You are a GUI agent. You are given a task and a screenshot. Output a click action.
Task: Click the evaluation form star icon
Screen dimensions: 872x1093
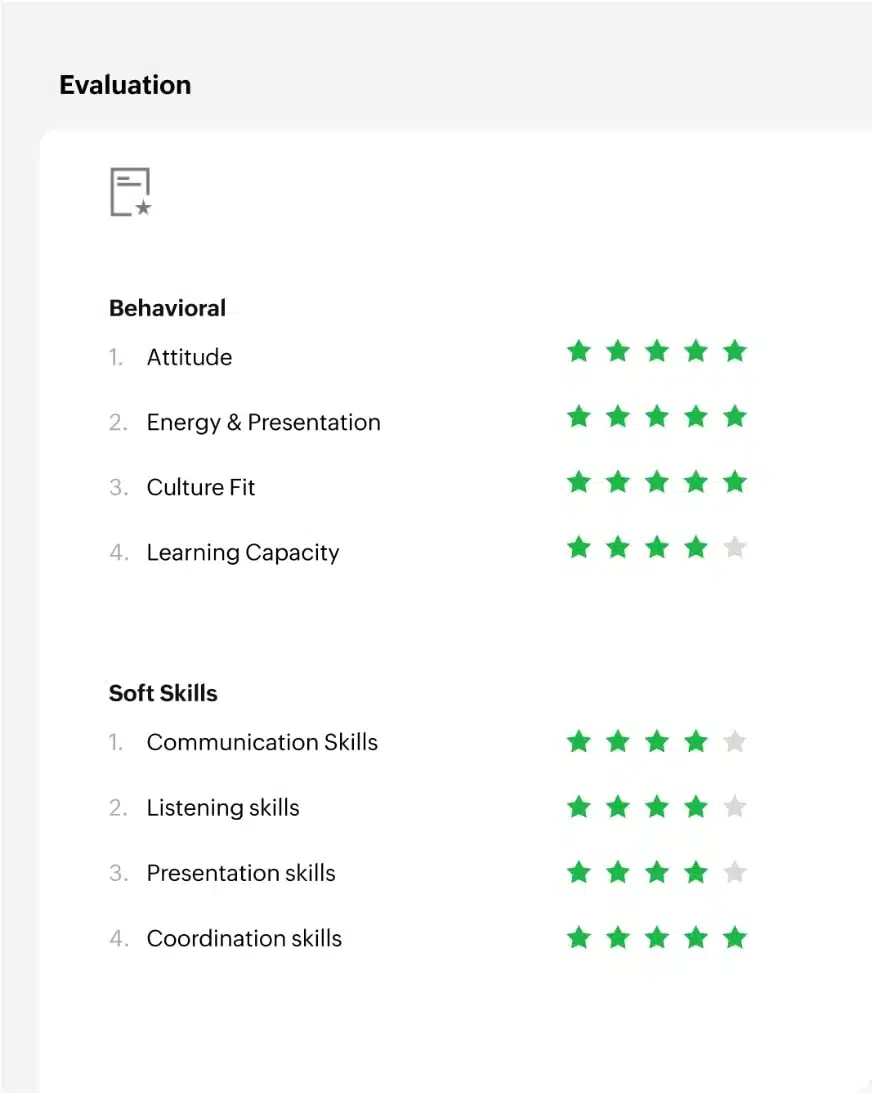130,192
